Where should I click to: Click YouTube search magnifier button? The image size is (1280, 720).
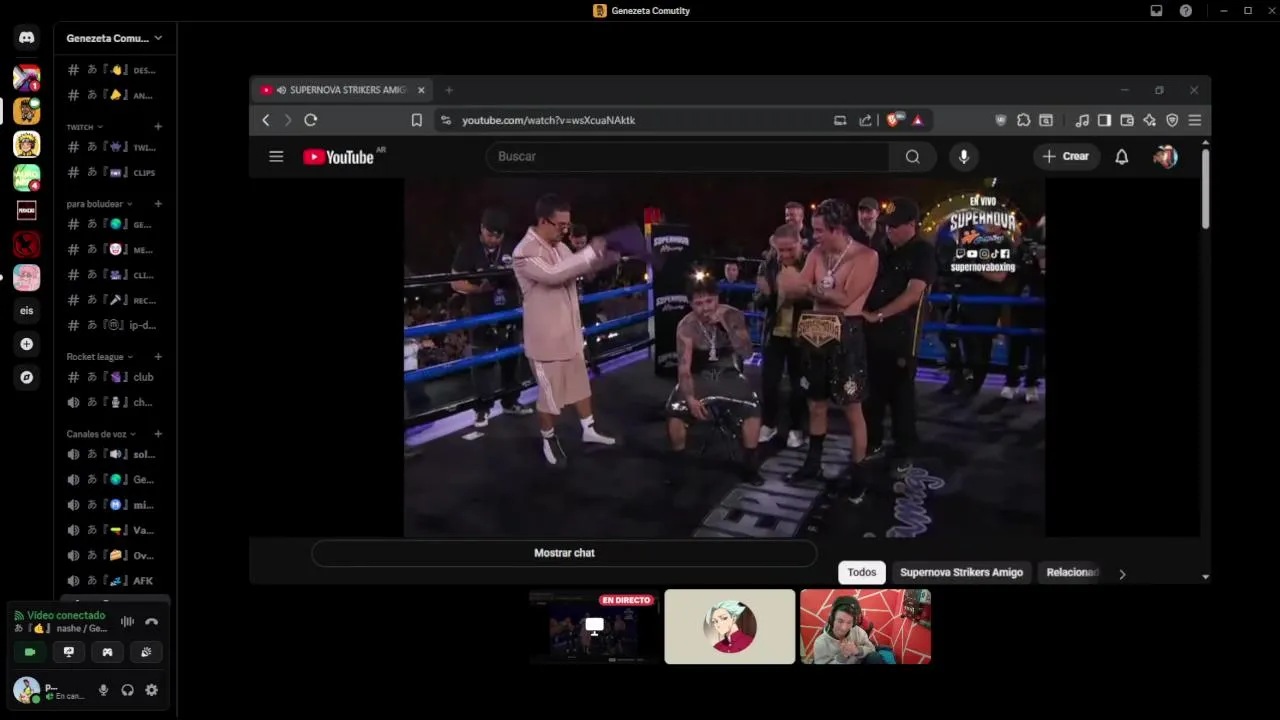[912, 156]
